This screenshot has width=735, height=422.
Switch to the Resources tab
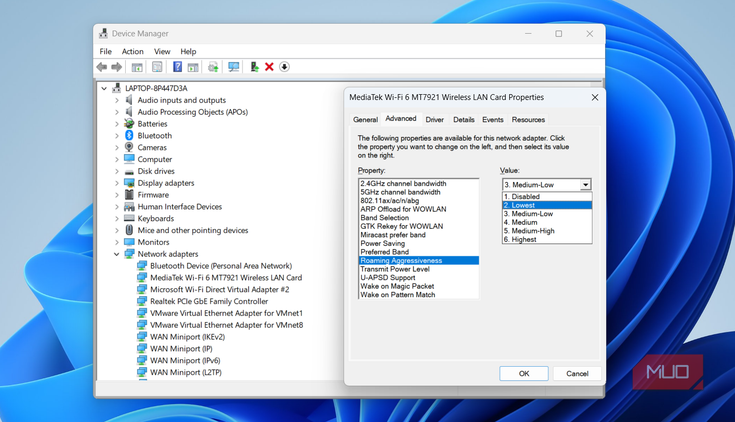point(528,120)
